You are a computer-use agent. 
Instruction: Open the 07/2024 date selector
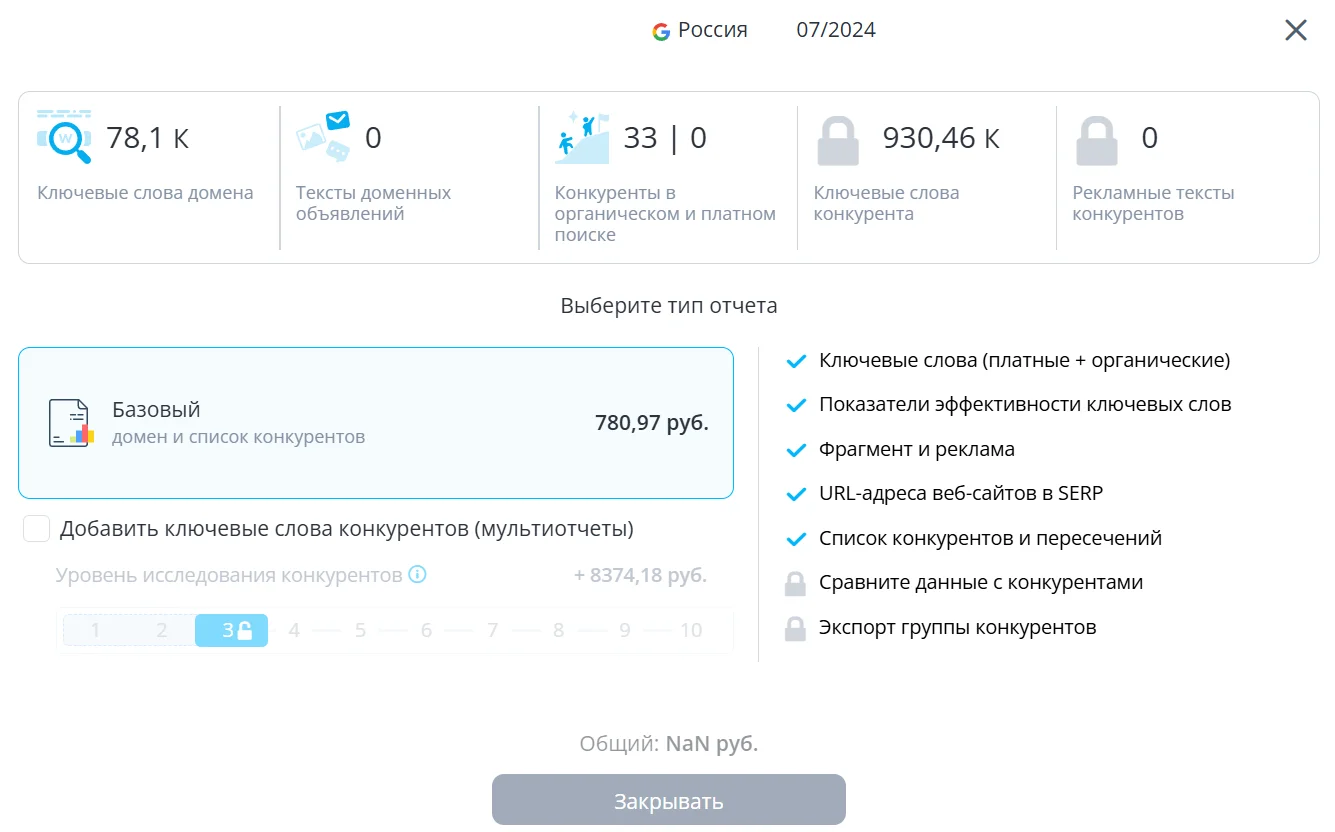click(836, 30)
